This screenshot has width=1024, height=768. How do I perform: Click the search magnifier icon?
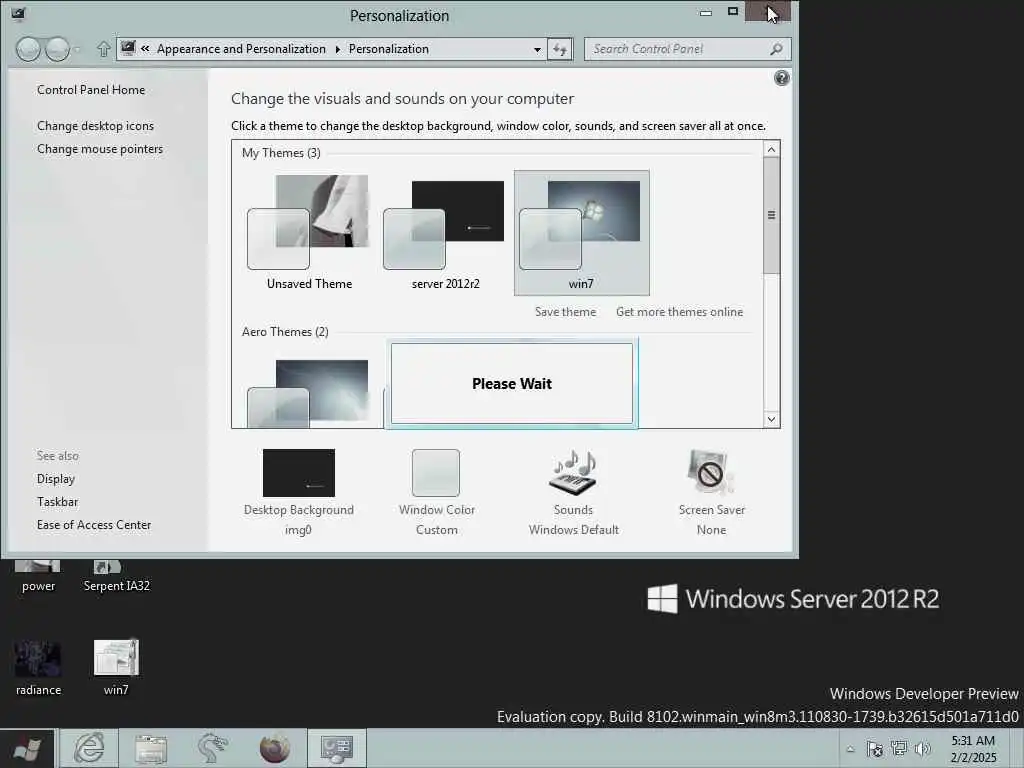pos(776,49)
